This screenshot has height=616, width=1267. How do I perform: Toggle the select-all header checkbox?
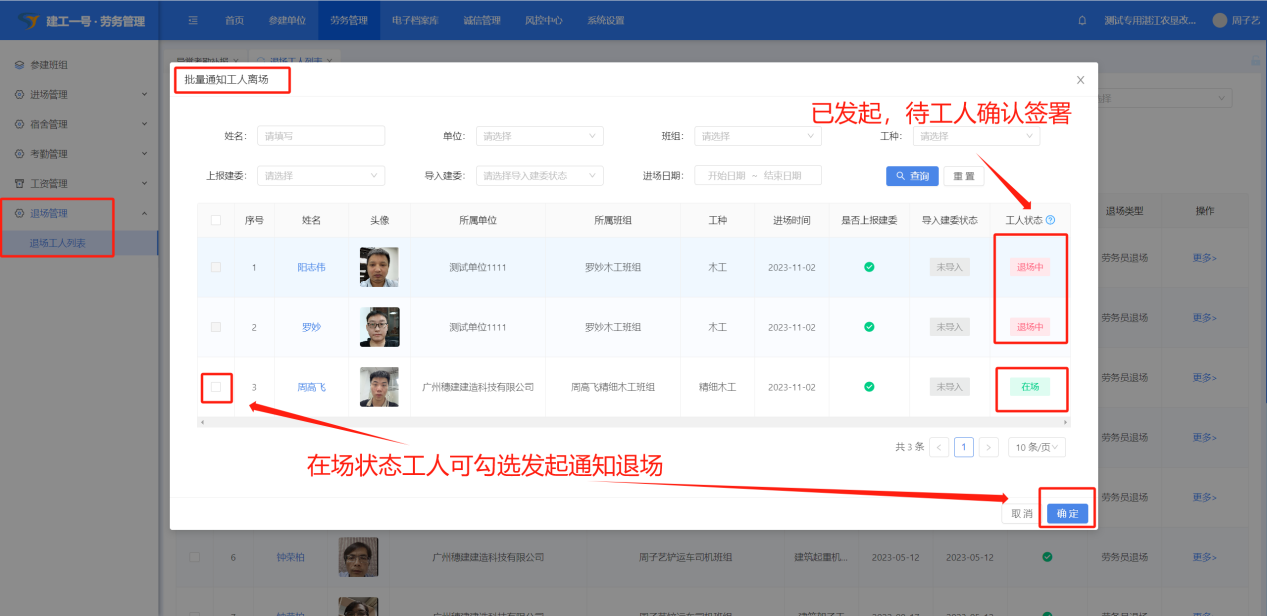pyautogui.click(x=216, y=220)
